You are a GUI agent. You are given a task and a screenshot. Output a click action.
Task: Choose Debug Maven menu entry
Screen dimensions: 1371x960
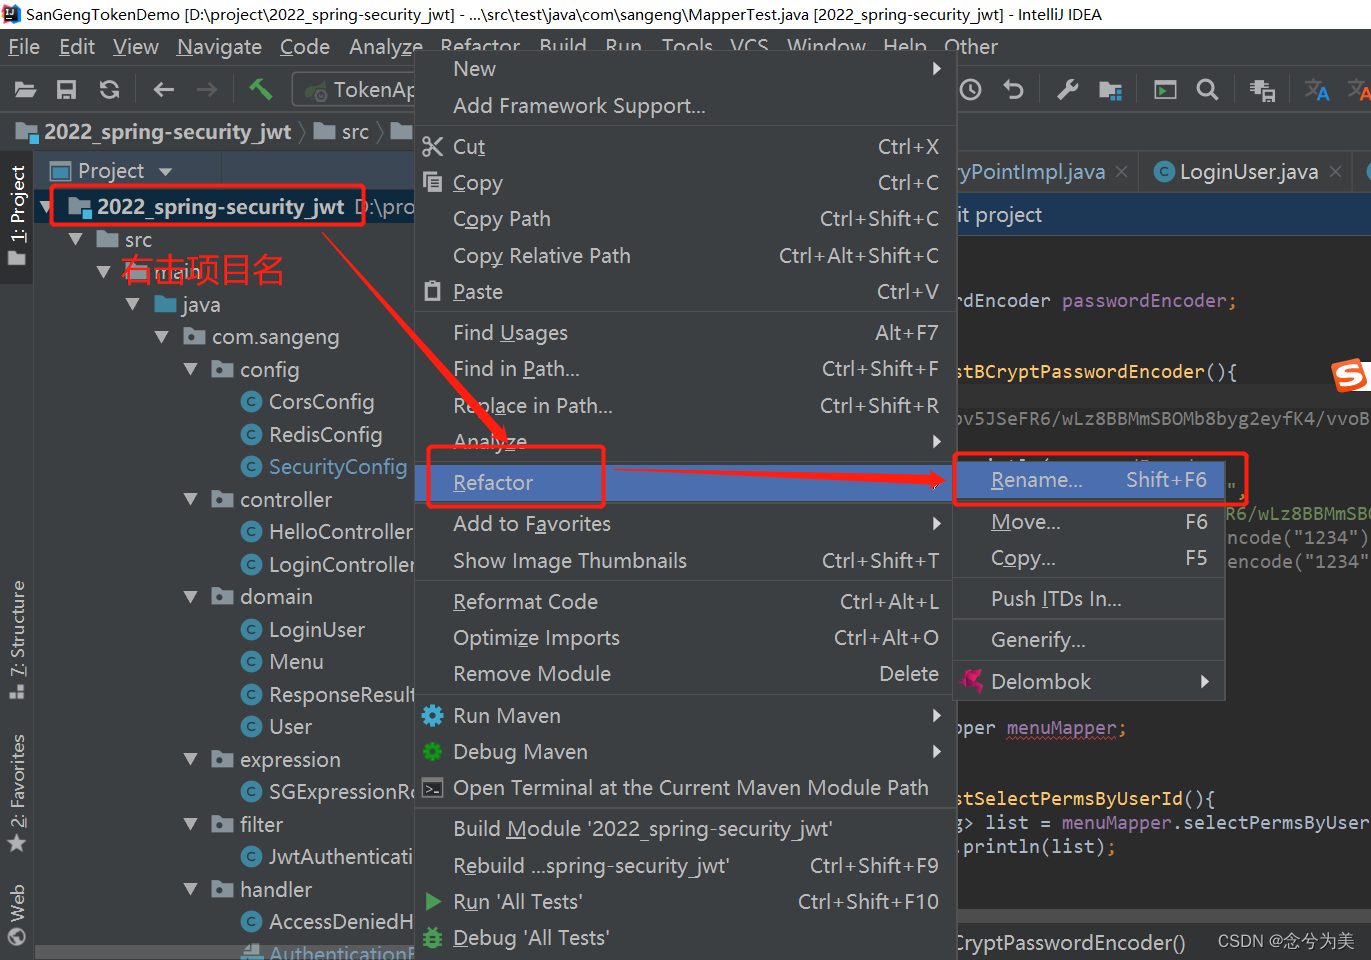pos(685,752)
